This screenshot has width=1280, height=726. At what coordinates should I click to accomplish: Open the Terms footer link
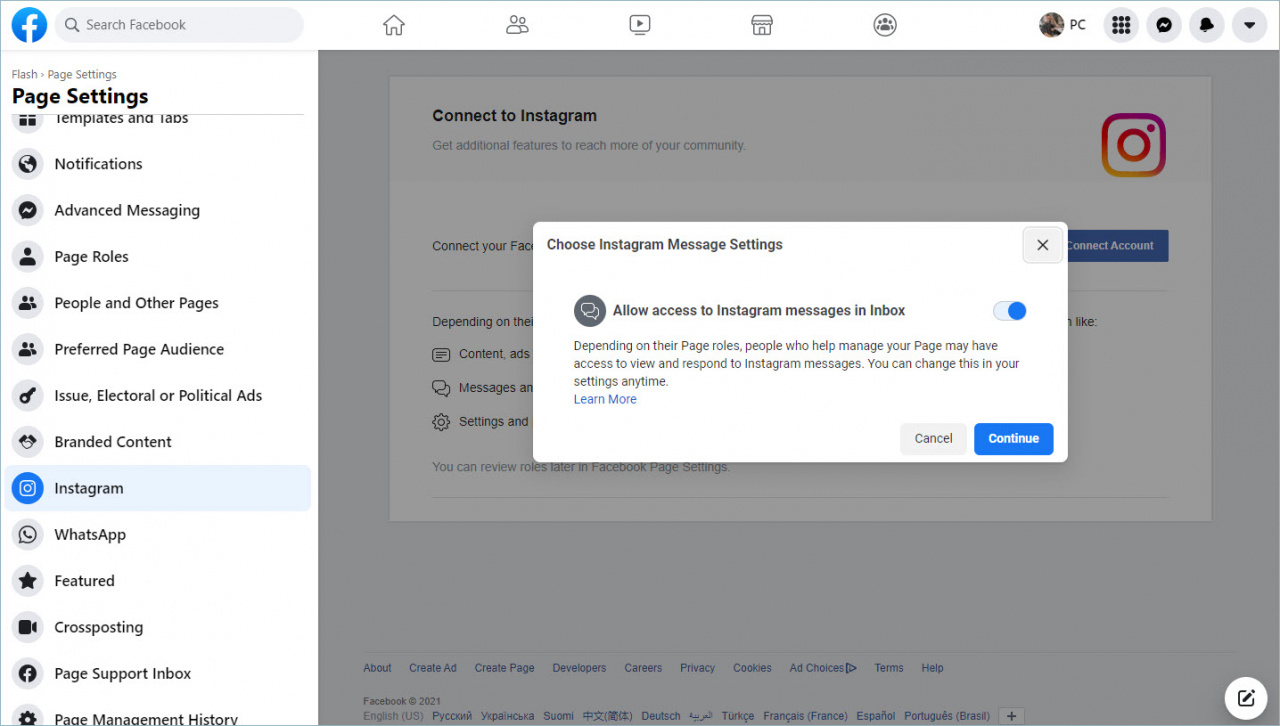[889, 668]
